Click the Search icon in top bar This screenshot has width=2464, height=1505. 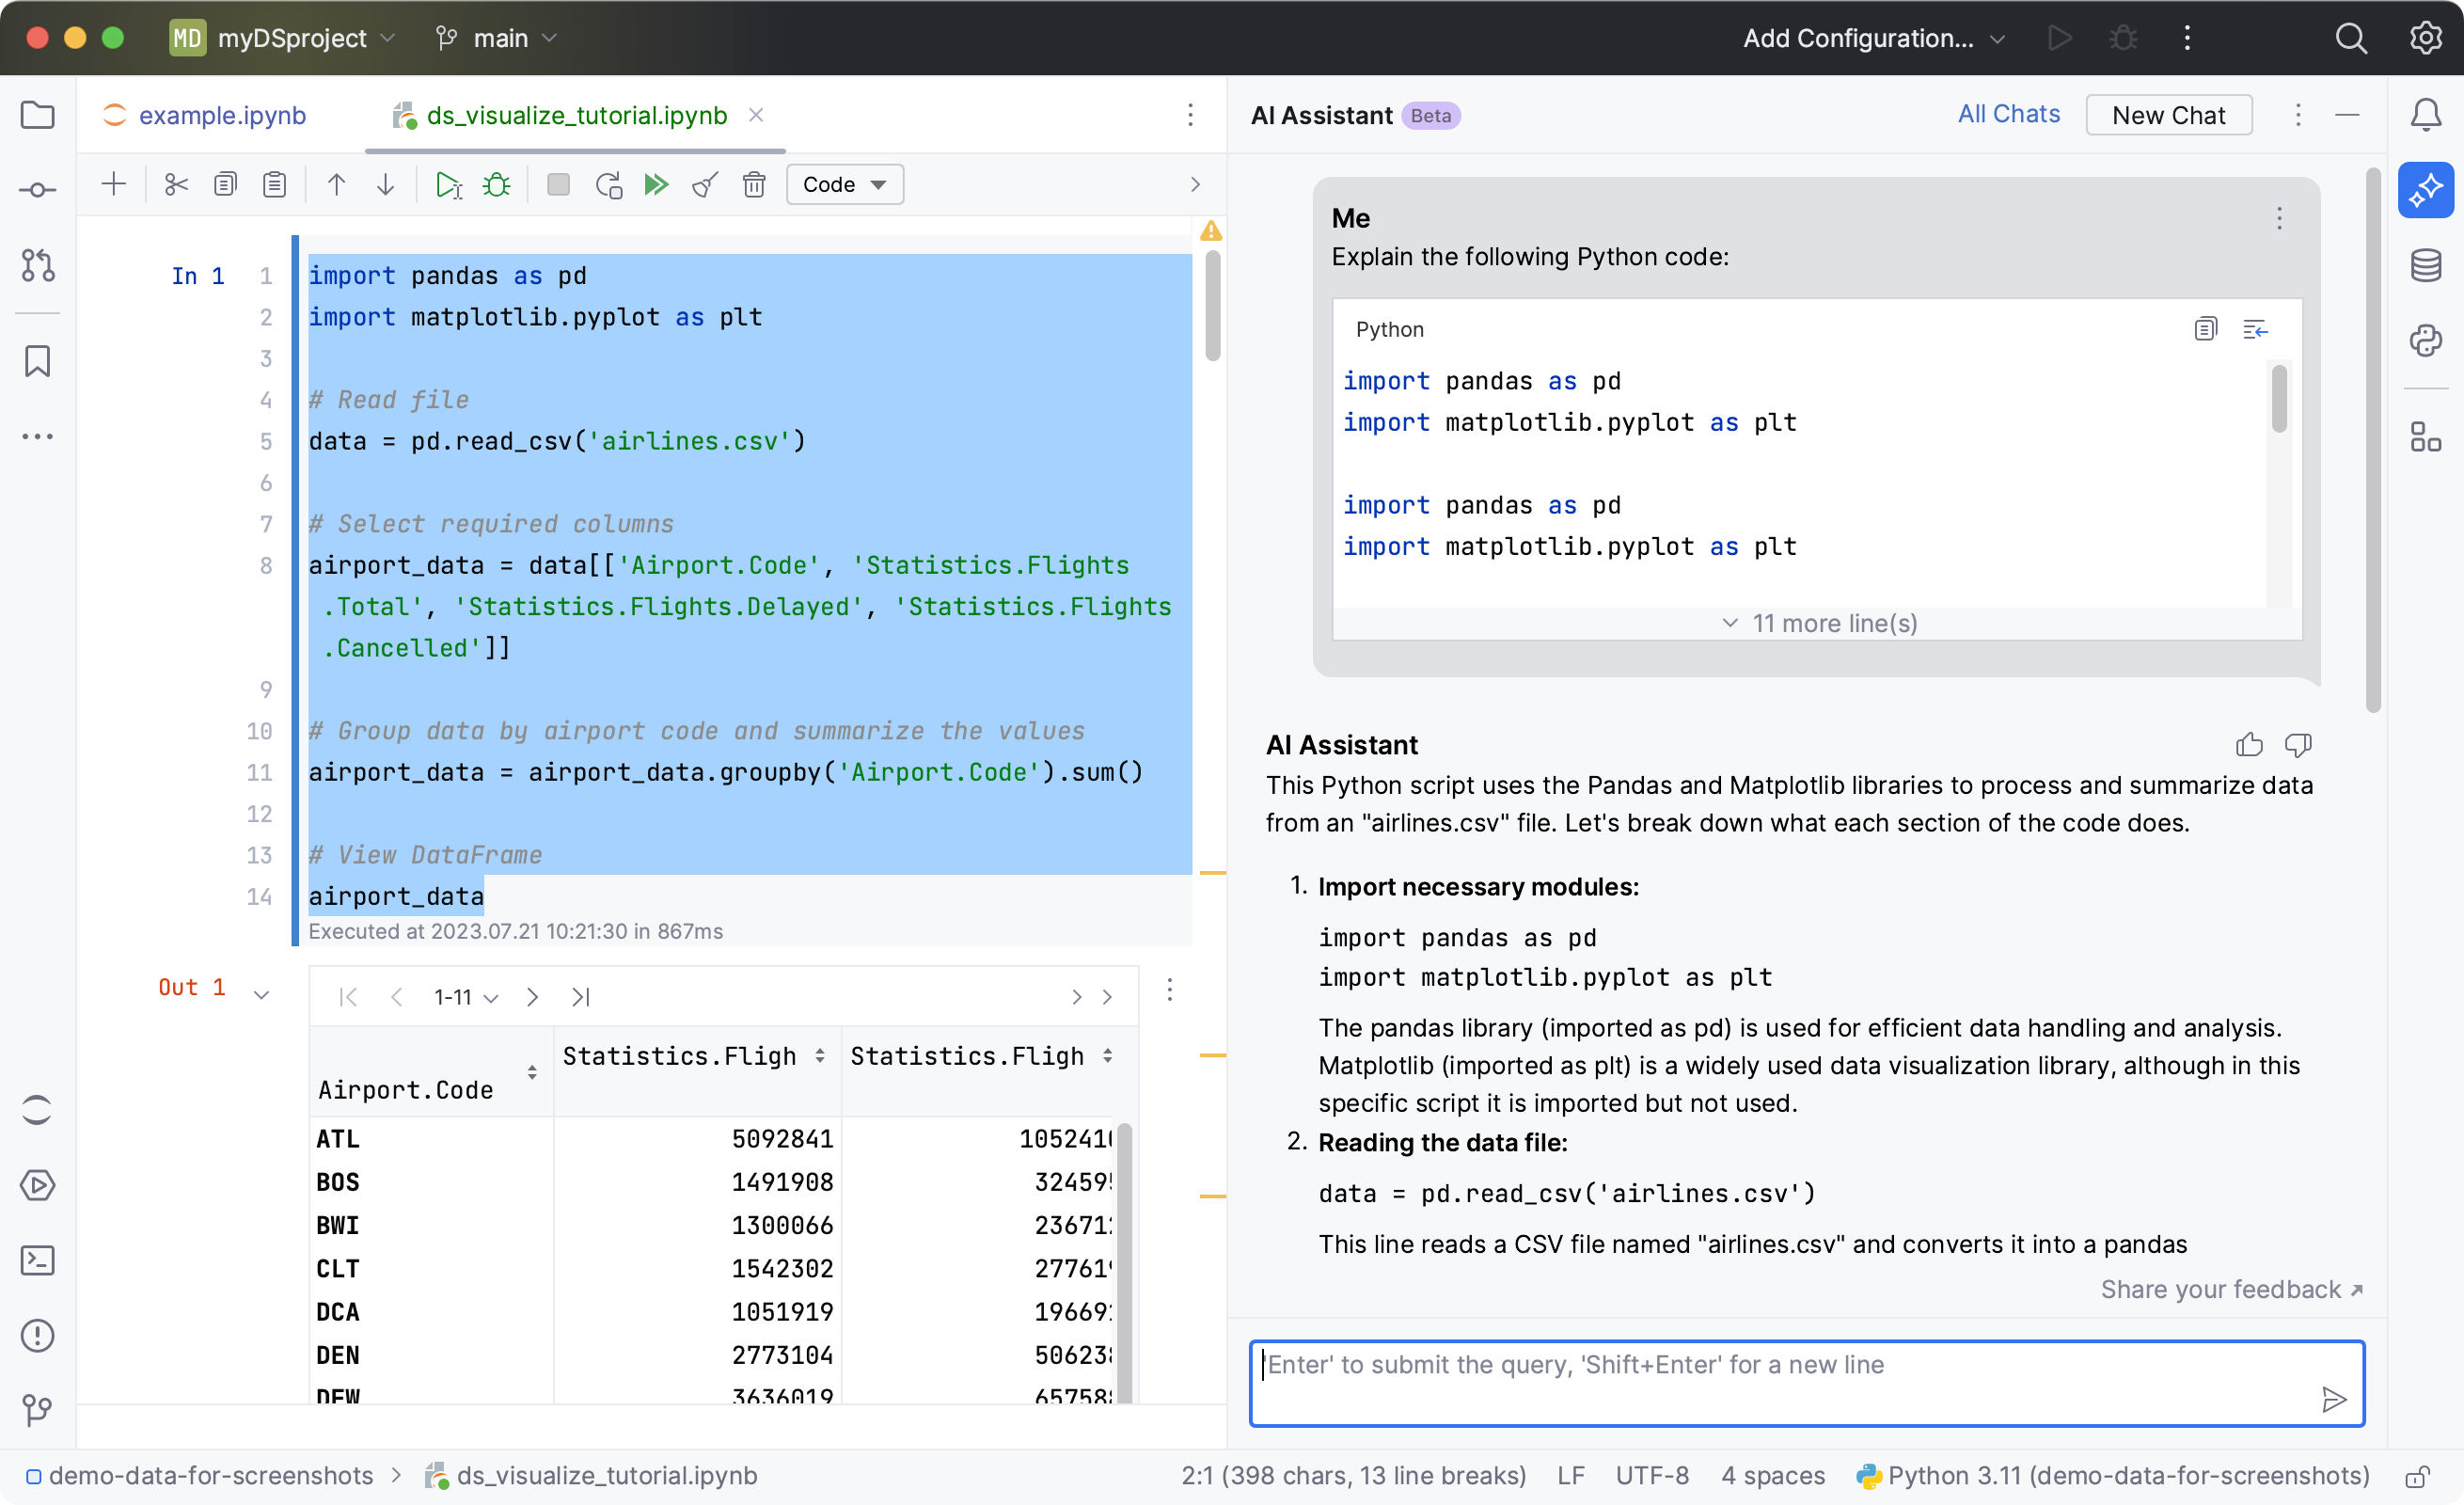[2351, 37]
